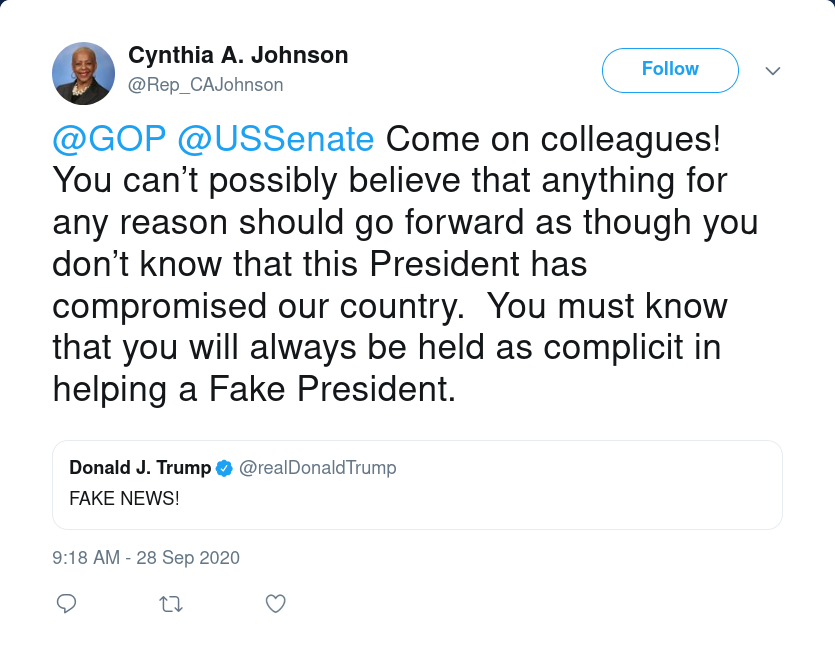Click the @realDonaldTrump handle
The width and height of the screenshot is (835, 654).
318,468
